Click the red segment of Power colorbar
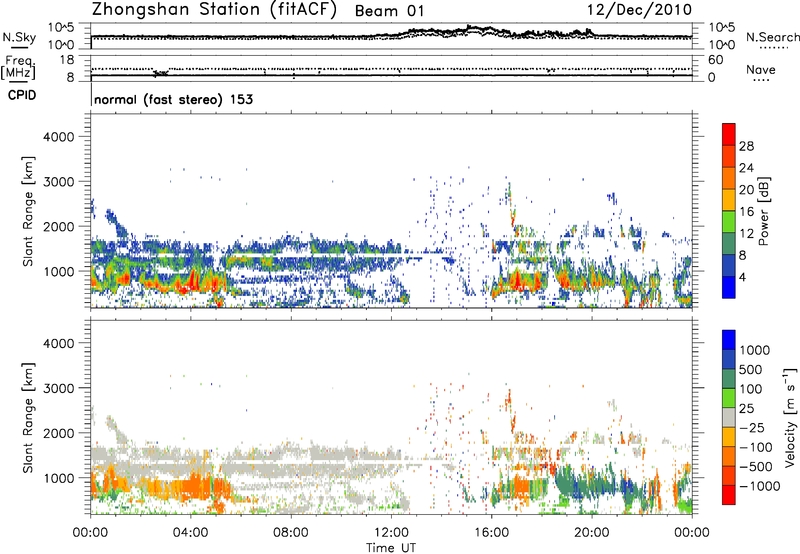 [729, 134]
